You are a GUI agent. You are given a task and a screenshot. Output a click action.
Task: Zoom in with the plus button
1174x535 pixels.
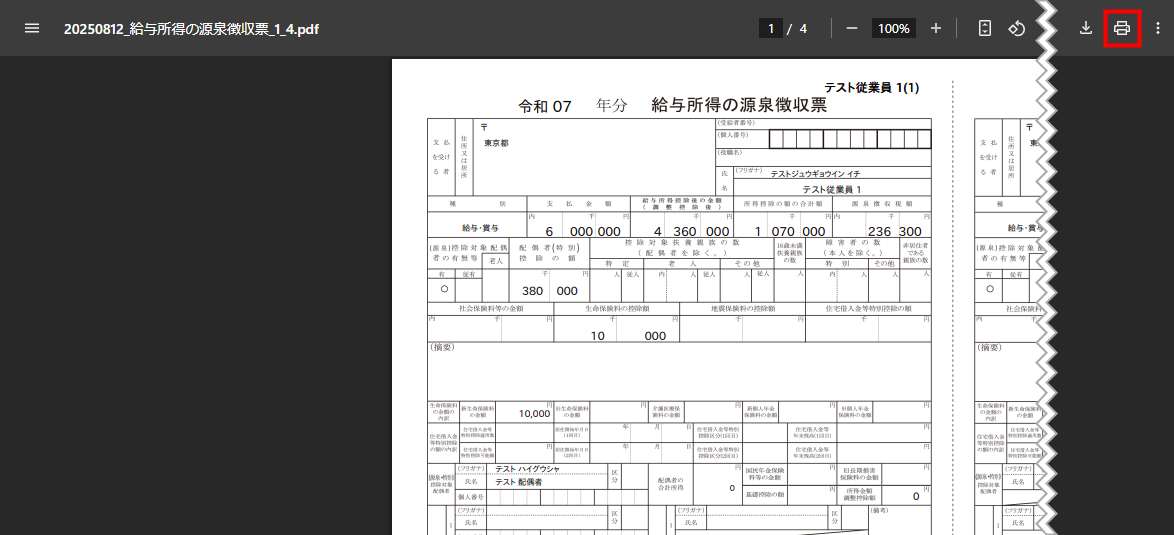(x=935, y=28)
